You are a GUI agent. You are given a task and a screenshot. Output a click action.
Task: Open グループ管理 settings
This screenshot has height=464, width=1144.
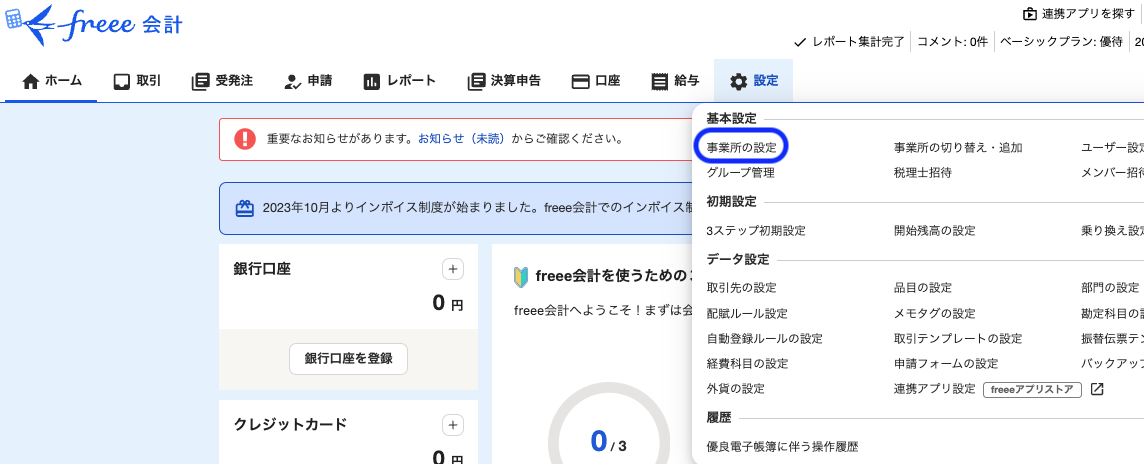(741, 173)
